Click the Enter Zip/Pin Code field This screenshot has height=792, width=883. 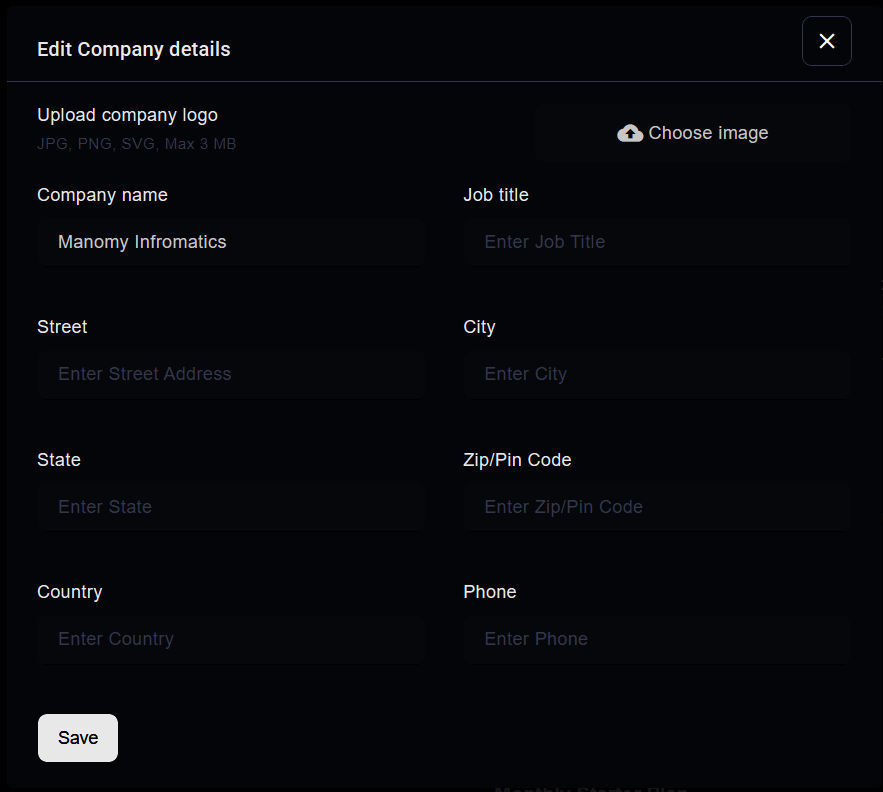657,507
